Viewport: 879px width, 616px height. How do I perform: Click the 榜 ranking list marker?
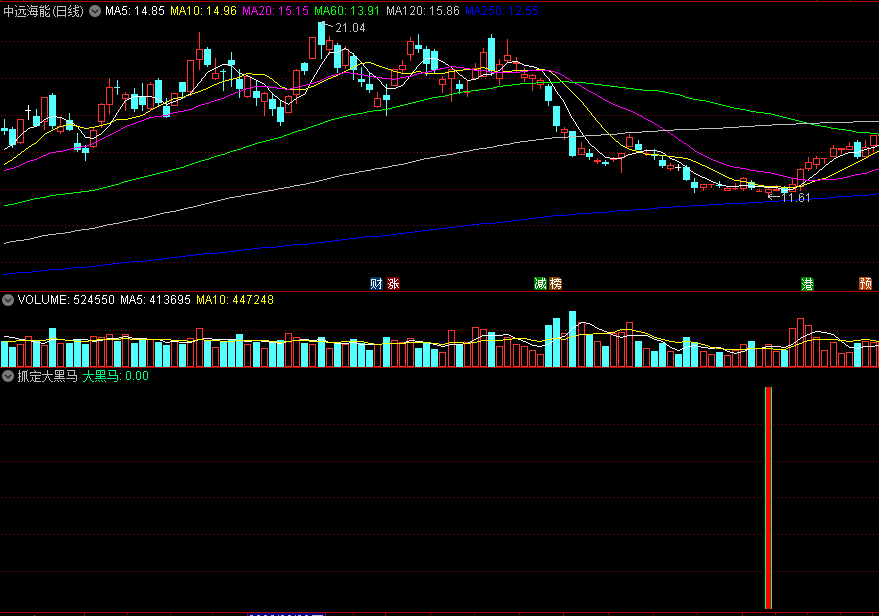coord(556,284)
